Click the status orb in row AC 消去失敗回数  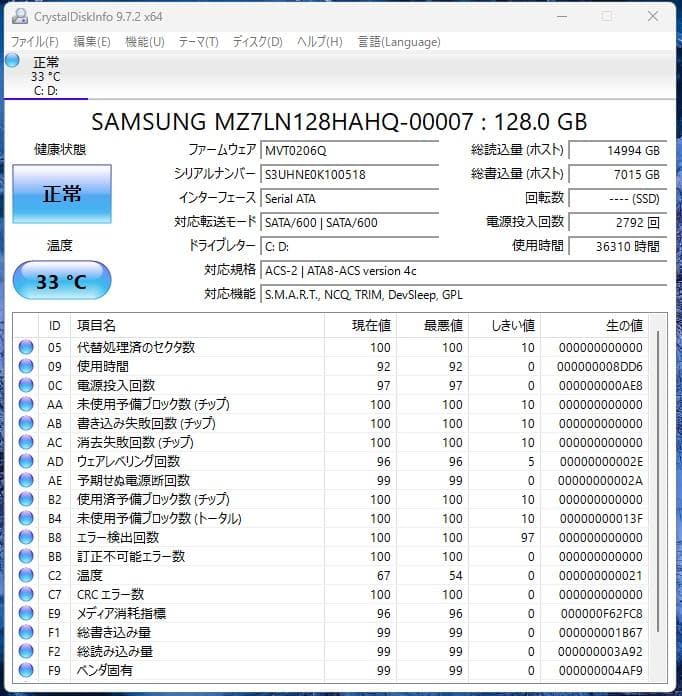26,442
